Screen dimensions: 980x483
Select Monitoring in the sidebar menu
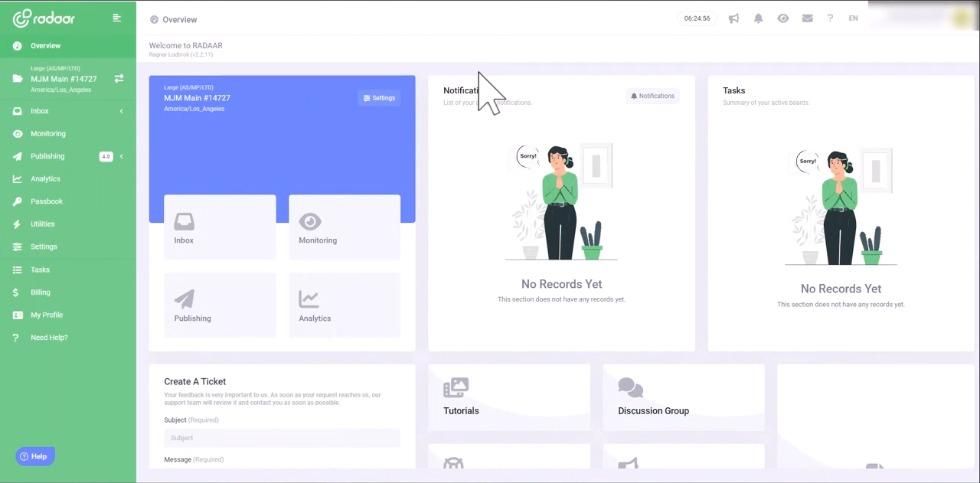click(x=48, y=134)
